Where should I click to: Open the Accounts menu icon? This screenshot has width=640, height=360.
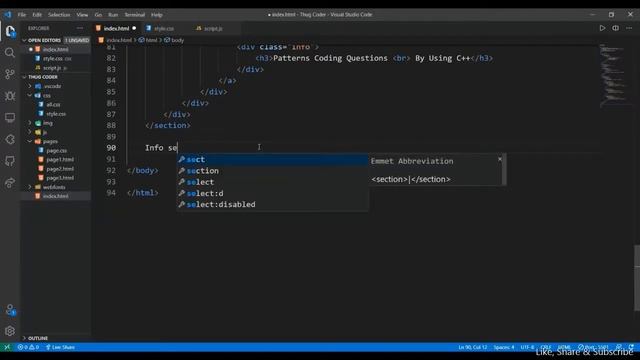(10, 310)
